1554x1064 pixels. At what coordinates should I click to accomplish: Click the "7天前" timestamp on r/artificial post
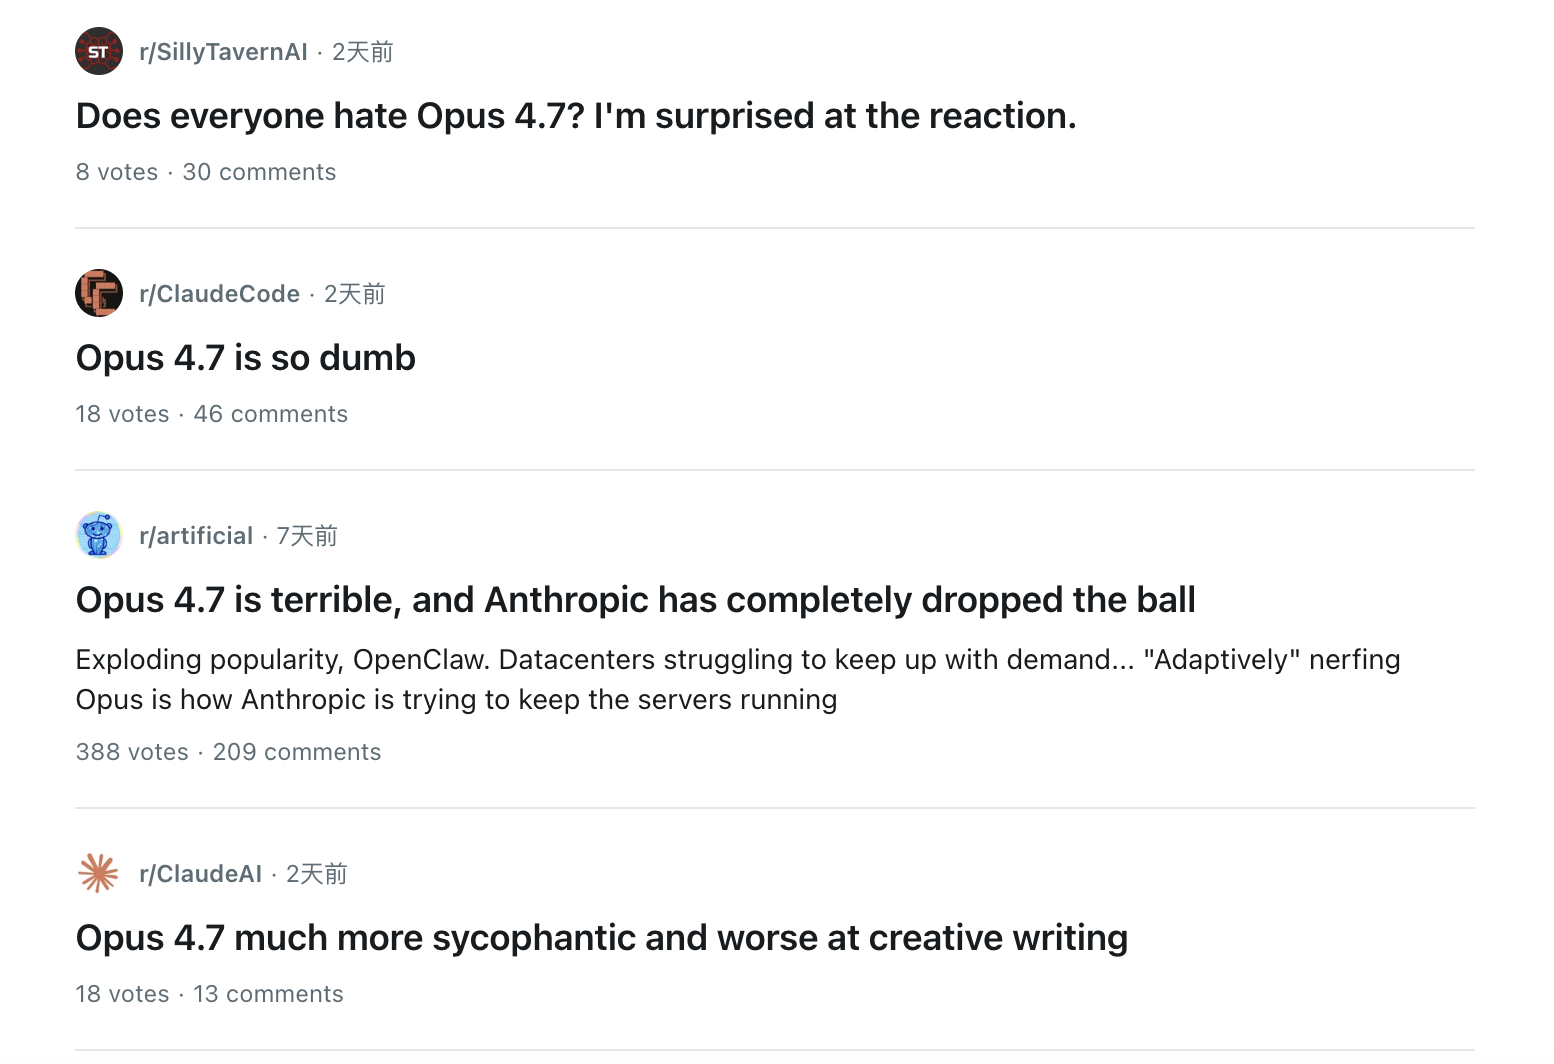click(307, 536)
